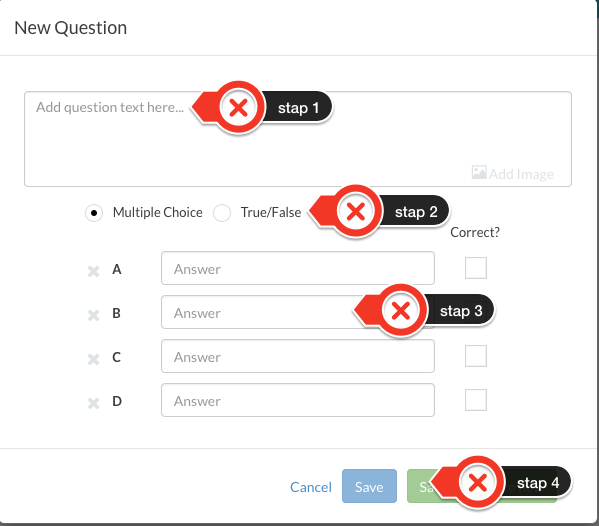The height and width of the screenshot is (526, 599).
Task: Remove answer option A with its X icon
Action: (x=93, y=272)
